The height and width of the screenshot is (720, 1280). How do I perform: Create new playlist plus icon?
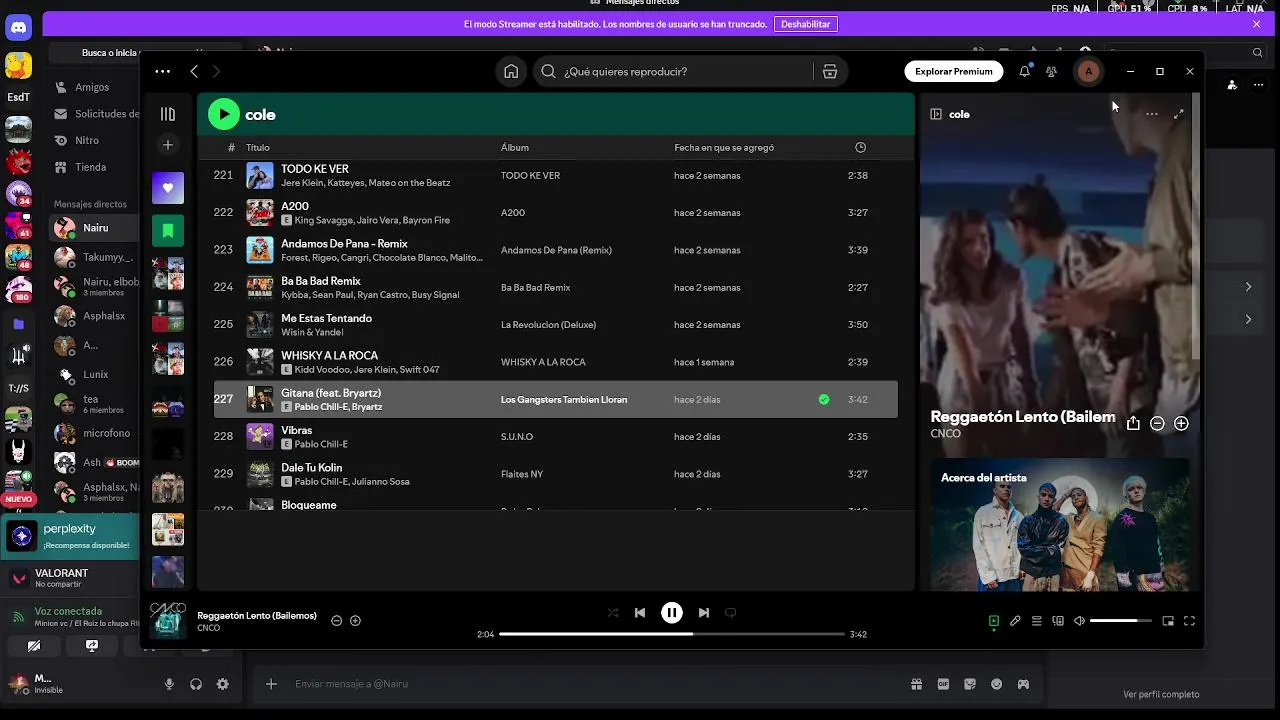(x=168, y=145)
